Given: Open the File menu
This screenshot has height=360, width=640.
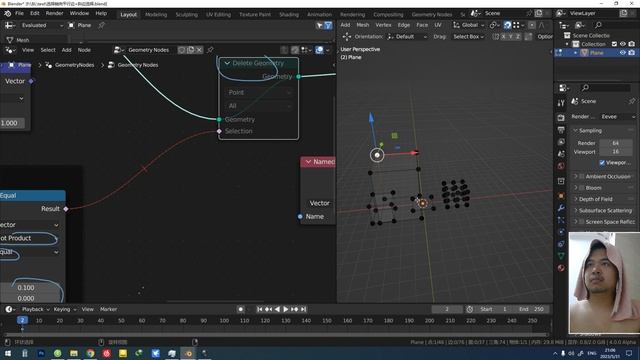Looking at the screenshot, I should coord(19,13).
